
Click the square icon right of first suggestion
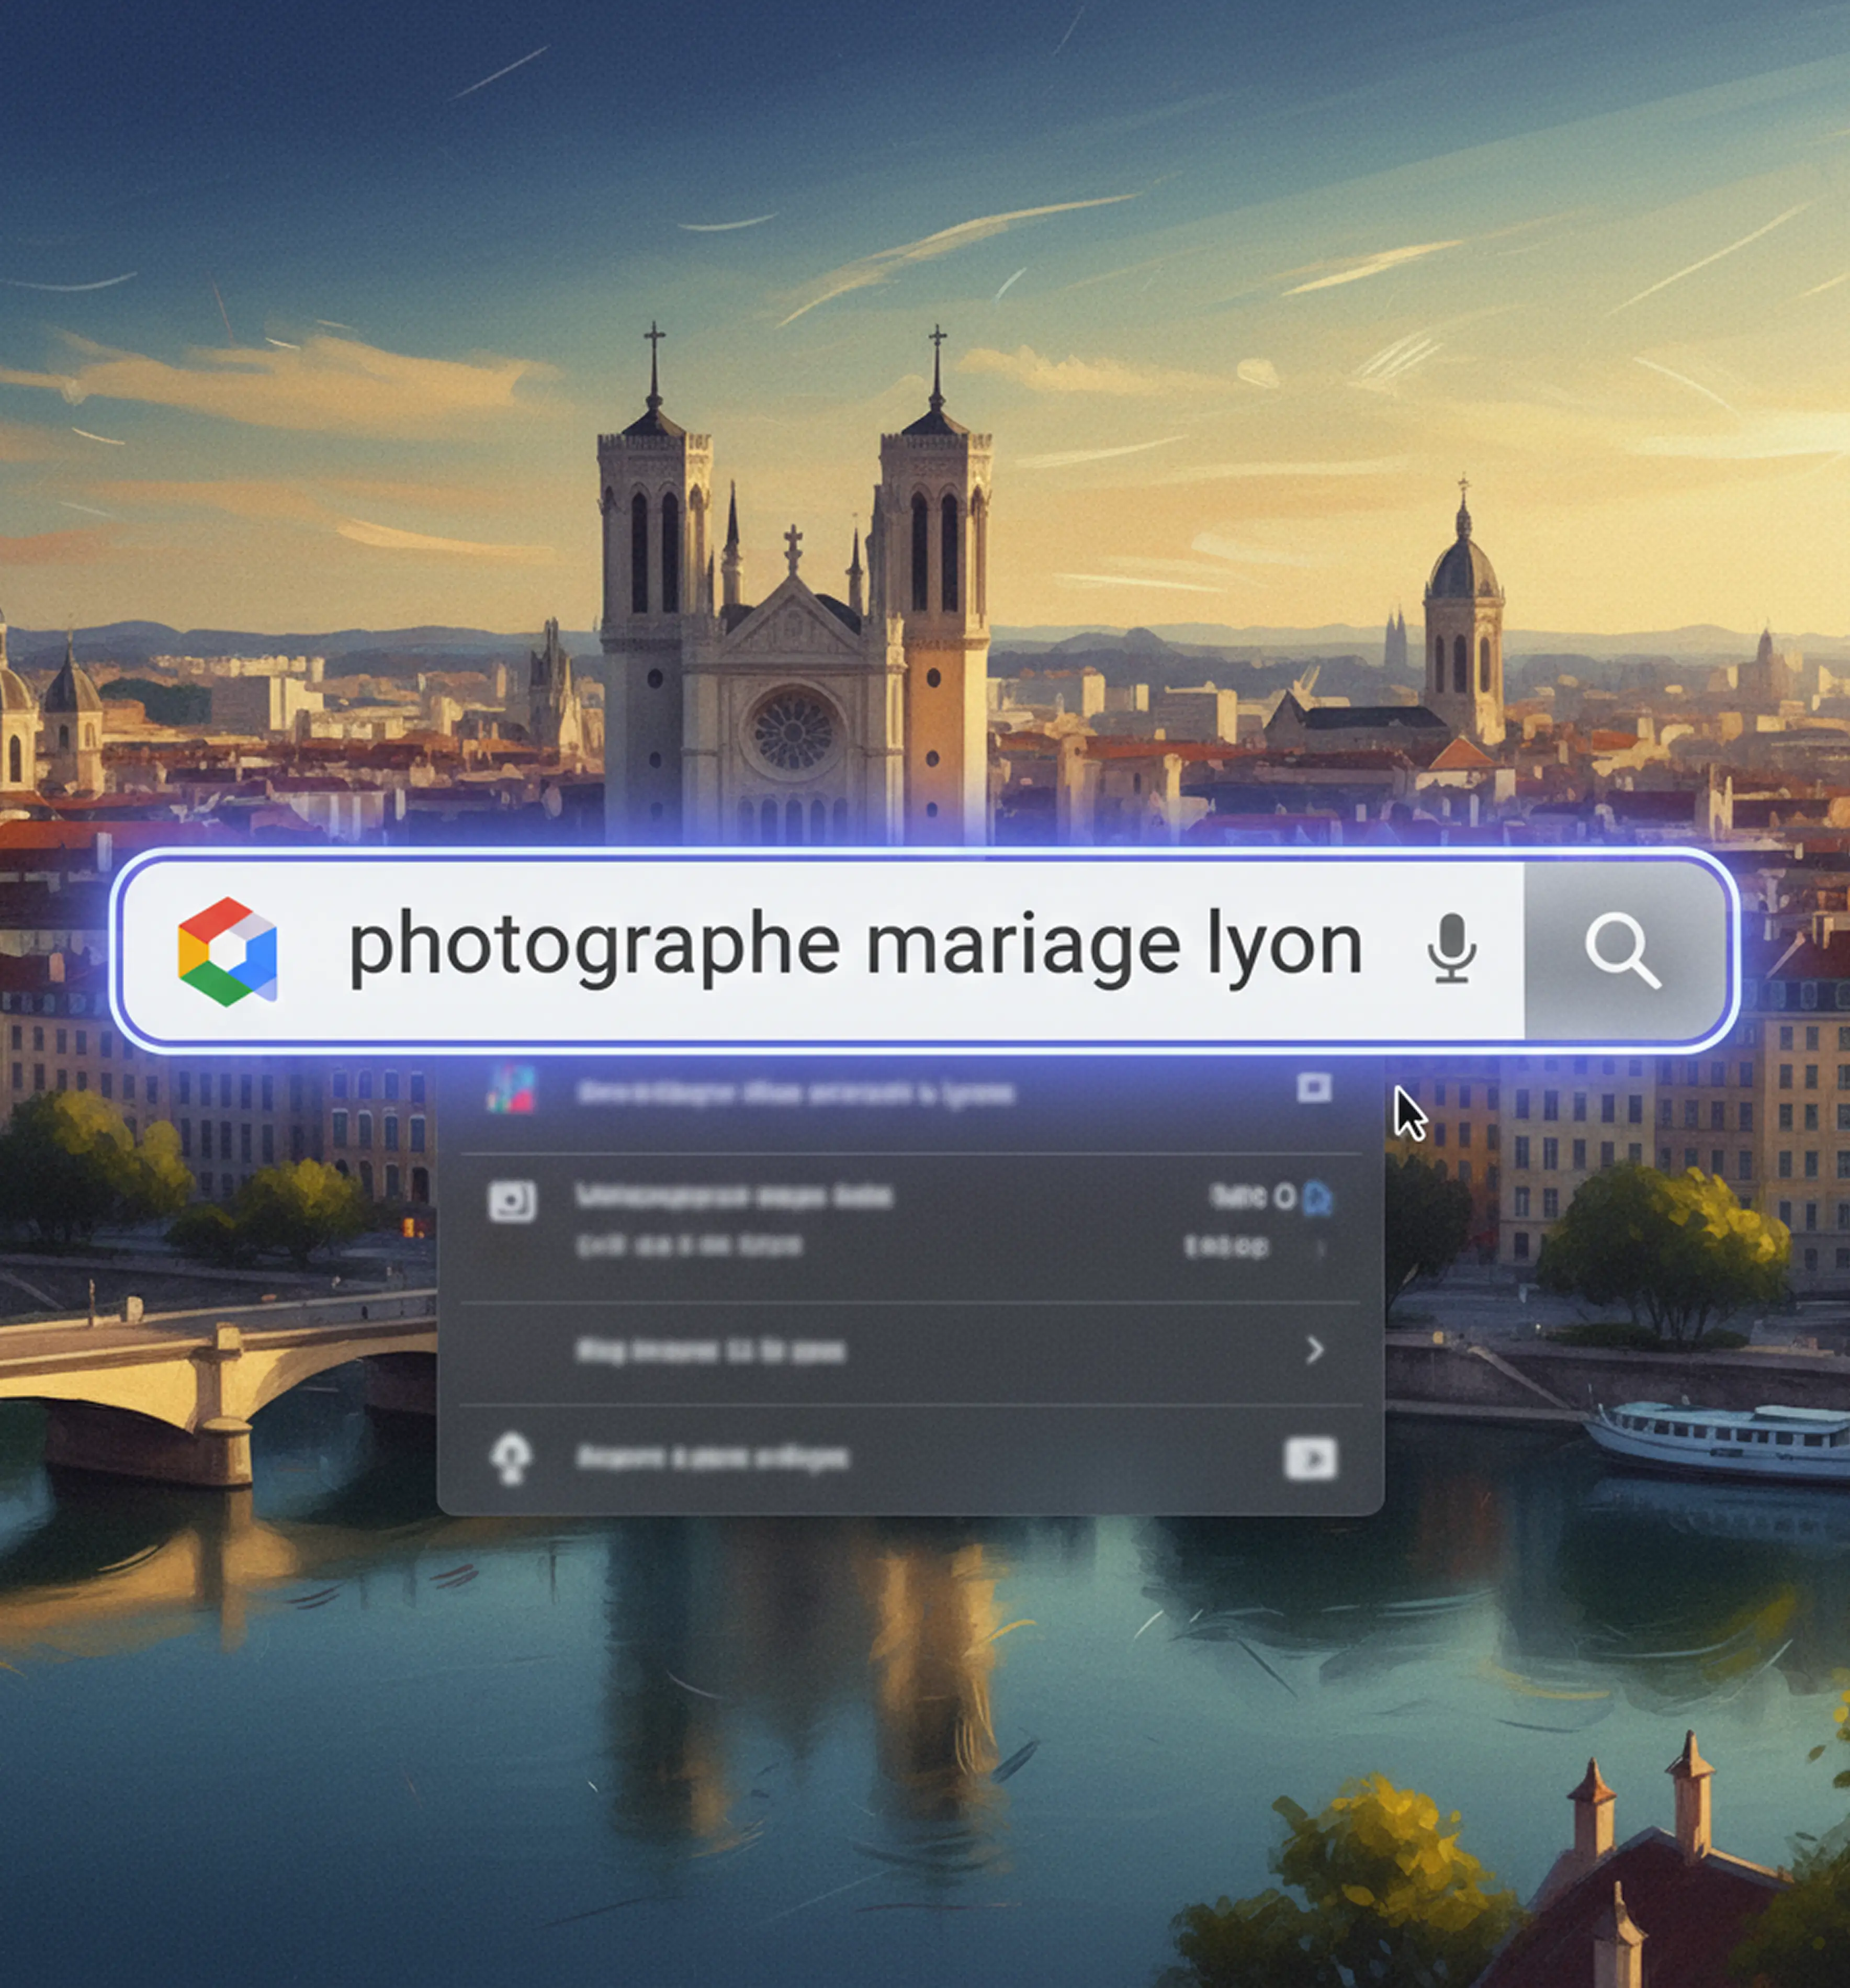(x=1313, y=1088)
